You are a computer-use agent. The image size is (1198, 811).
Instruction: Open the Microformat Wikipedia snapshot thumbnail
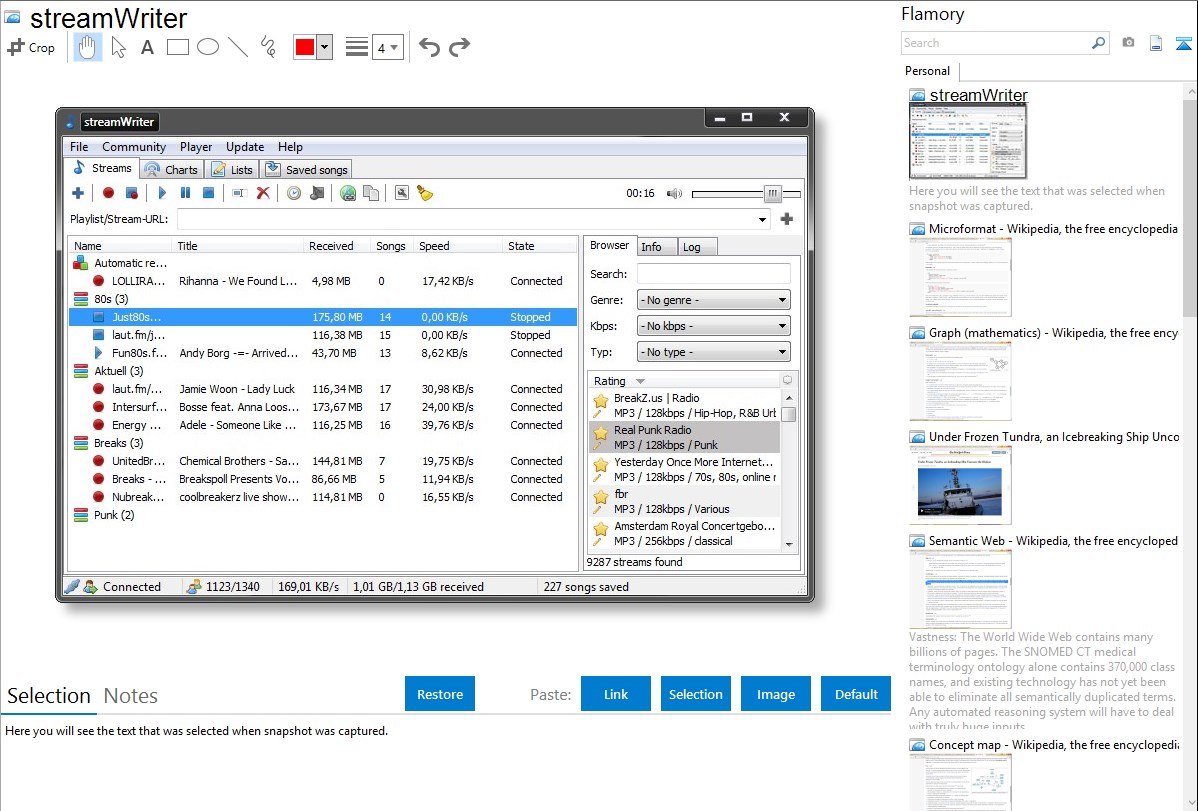coord(960,277)
